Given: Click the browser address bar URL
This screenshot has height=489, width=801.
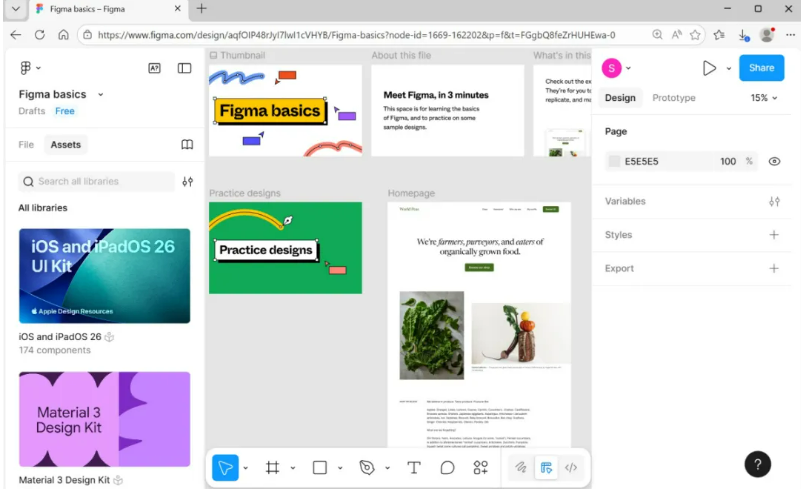Looking at the screenshot, I should (357, 35).
